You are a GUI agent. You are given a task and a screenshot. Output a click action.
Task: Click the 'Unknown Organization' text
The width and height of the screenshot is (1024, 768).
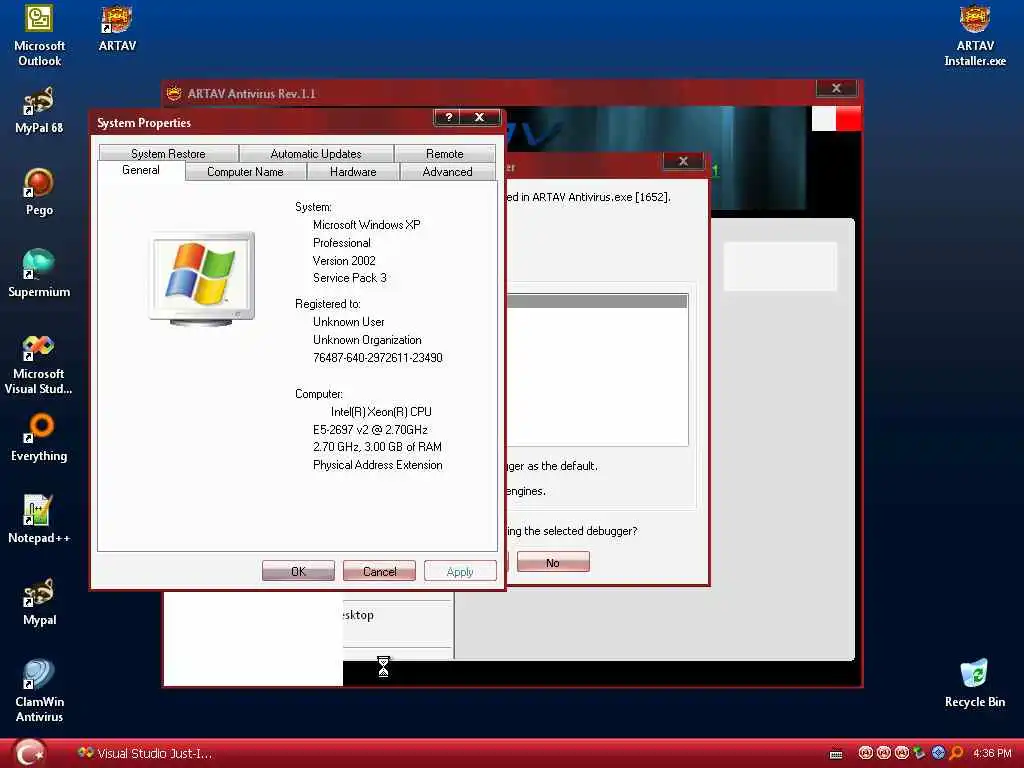[x=367, y=340]
